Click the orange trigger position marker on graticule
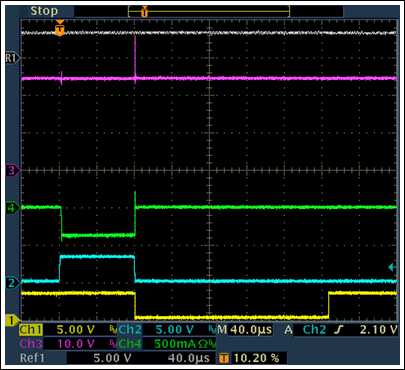Viewport: 405px width, 370px height. pos(60,28)
